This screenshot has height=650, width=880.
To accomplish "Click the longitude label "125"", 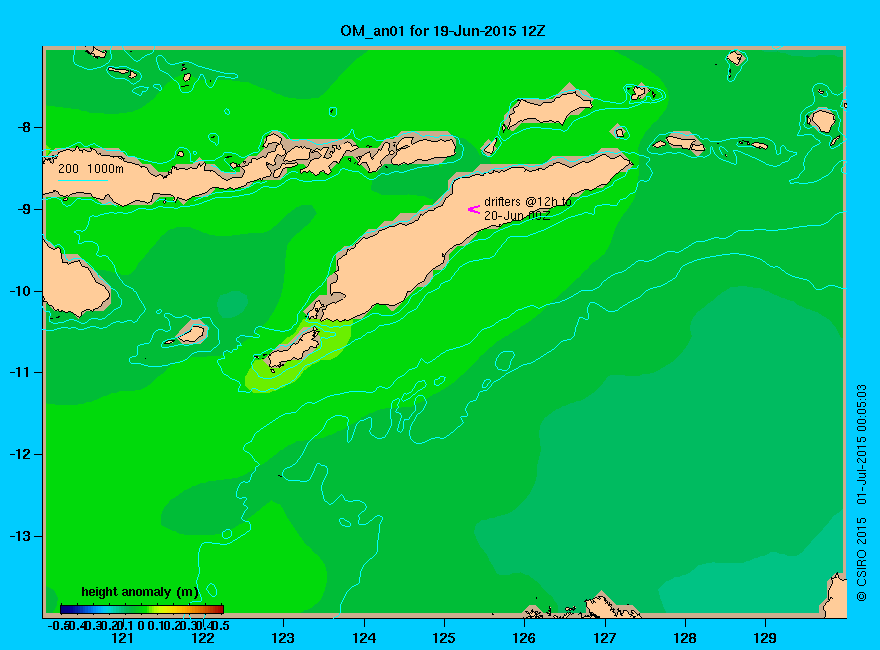I will [x=444, y=638].
